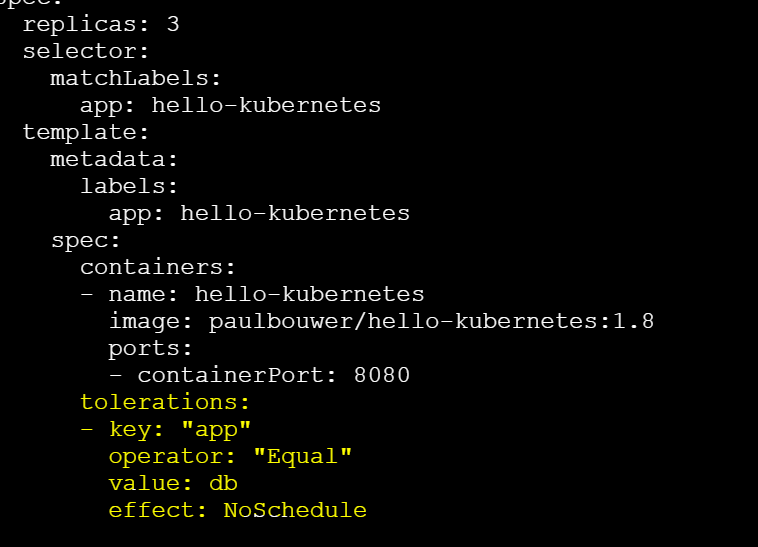Click the replica count value 3

pos(173,23)
